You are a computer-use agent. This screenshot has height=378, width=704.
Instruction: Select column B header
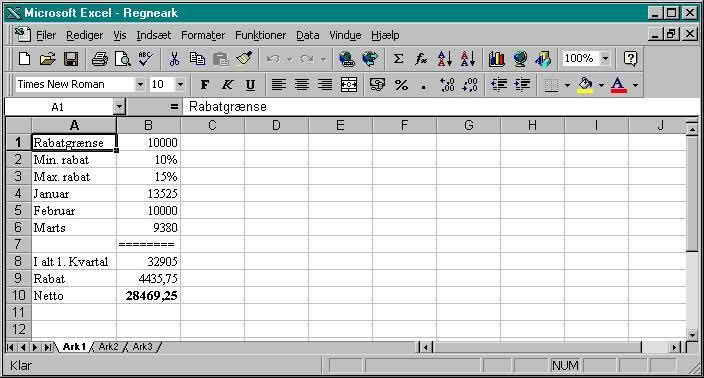[x=148, y=125]
